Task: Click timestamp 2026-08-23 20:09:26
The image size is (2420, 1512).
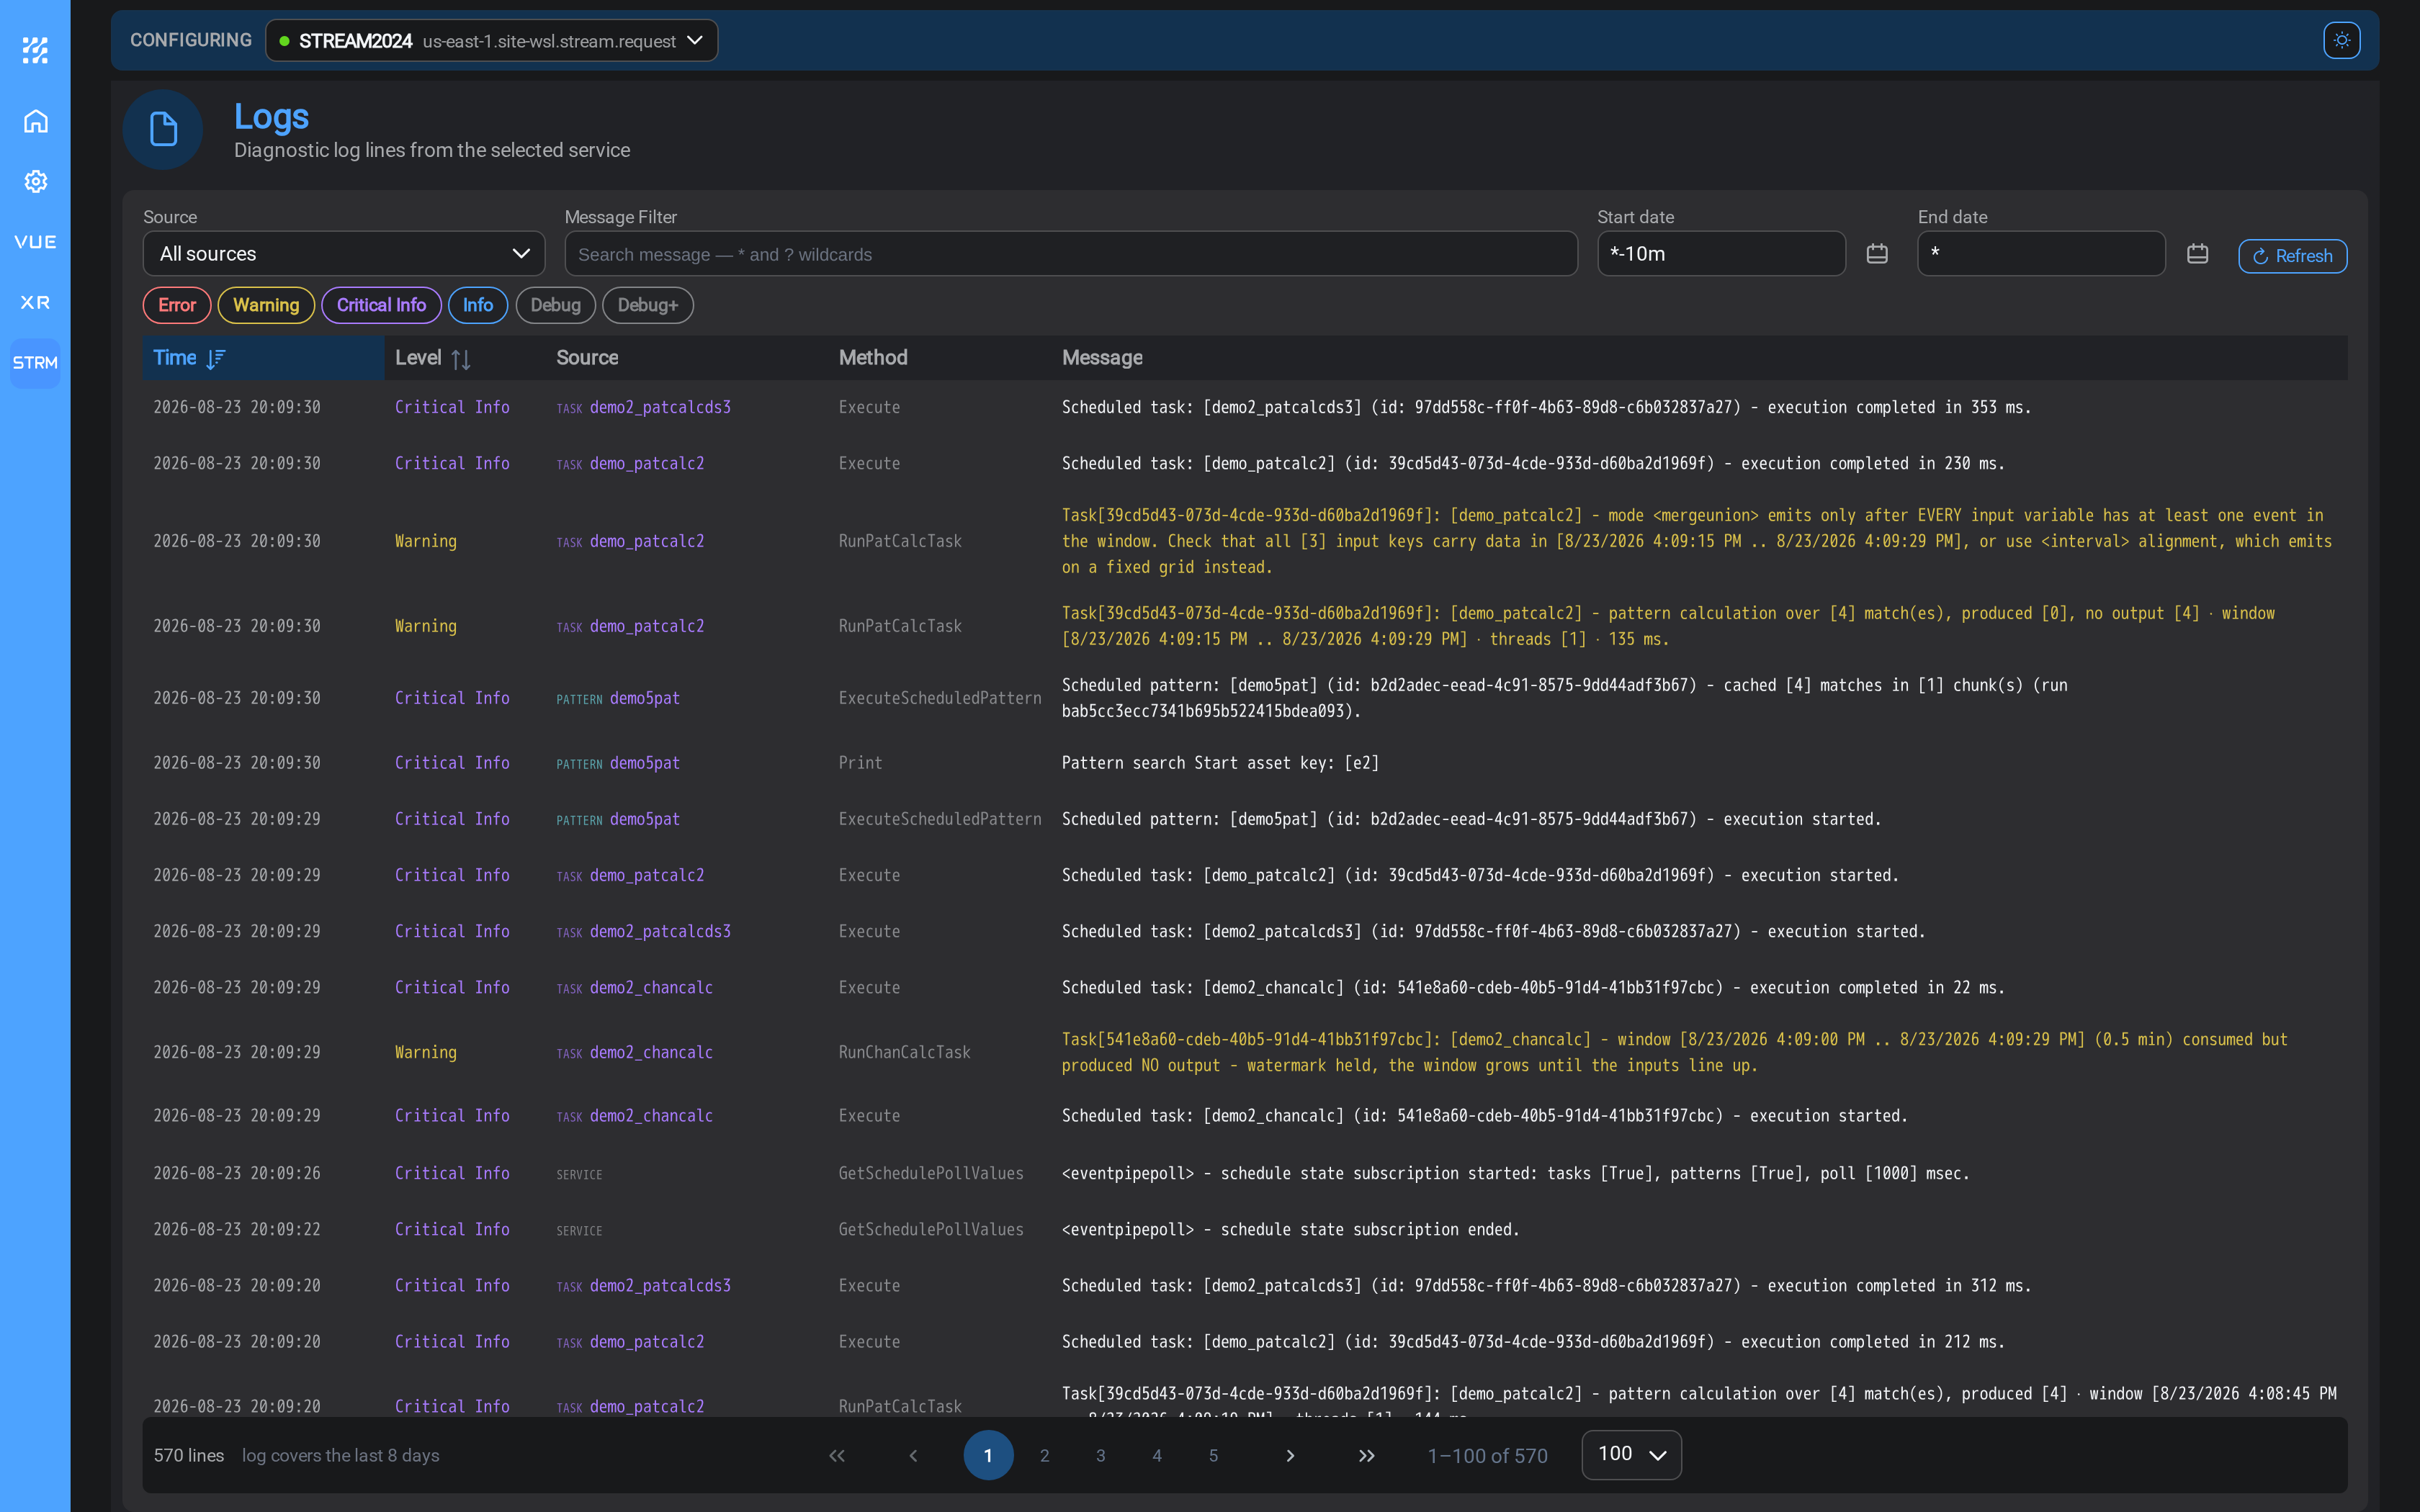Action: click(x=237, y=1173)
